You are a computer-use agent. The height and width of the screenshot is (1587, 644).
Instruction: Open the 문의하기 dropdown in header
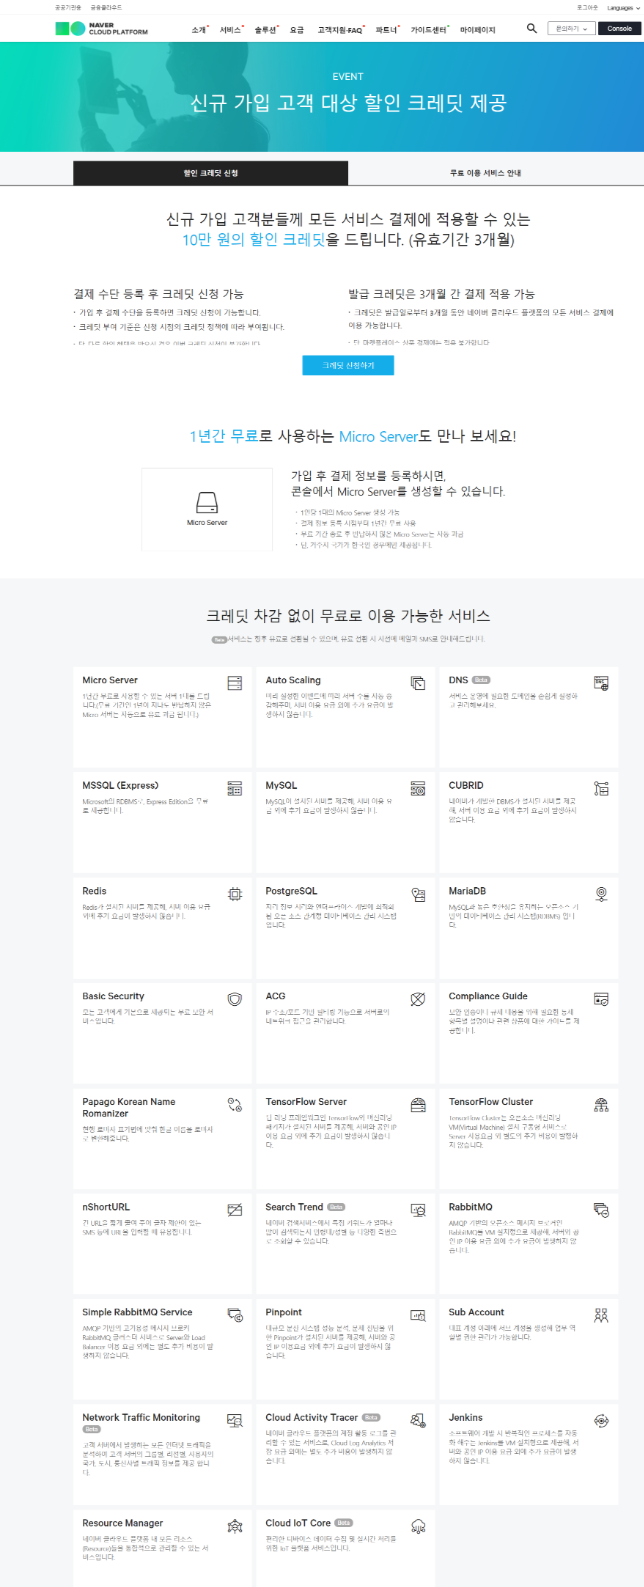pos(569,29)
